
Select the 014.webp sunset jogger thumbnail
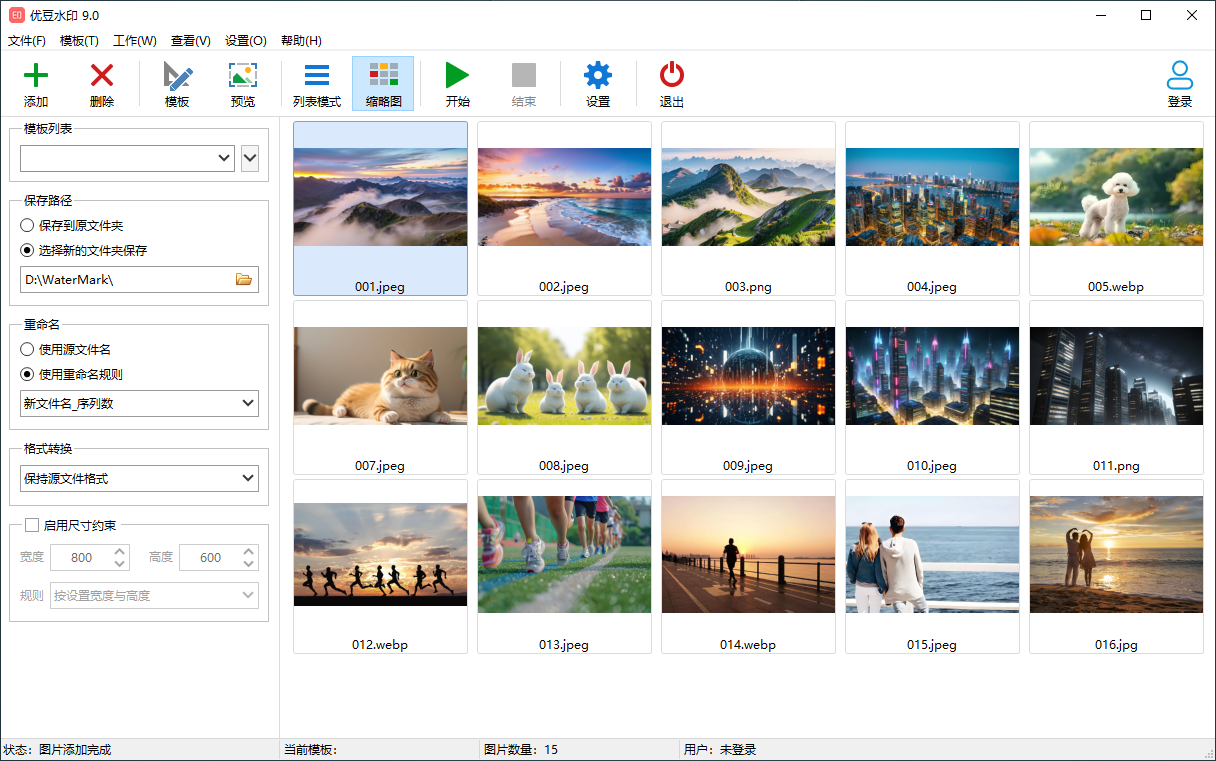pos(748,567)
